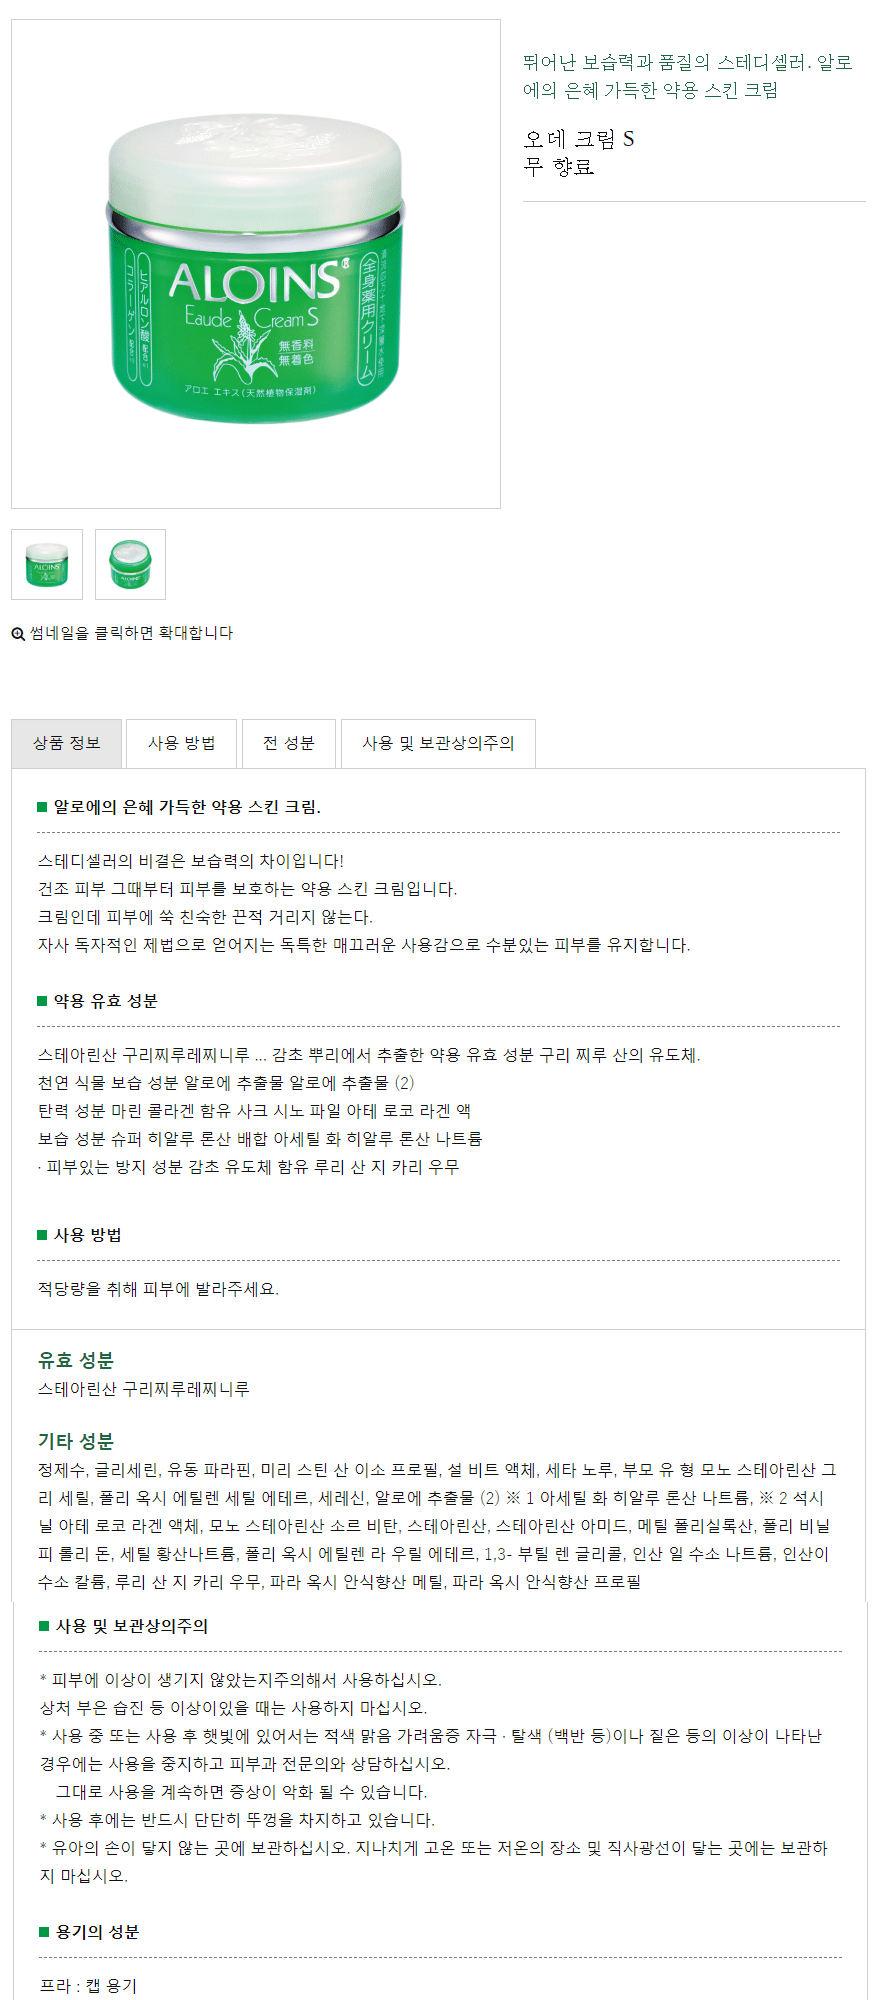
Task: Click the green bullet beside 용기의 성분
Action: click(x=44, y=1932)
